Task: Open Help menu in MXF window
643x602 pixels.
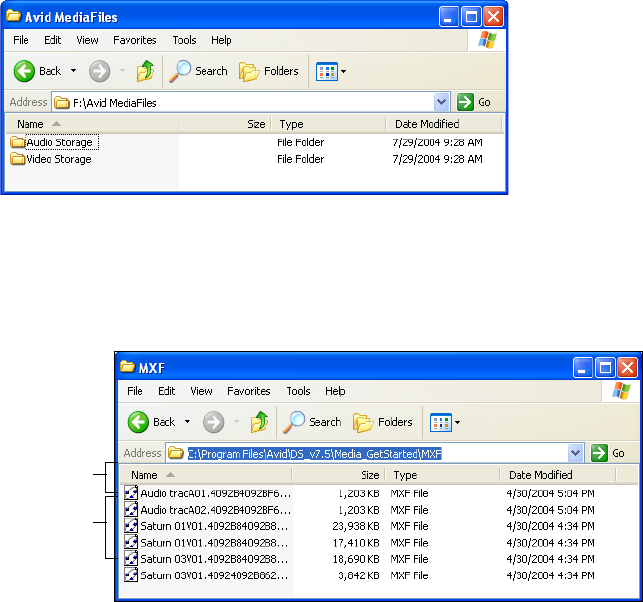Action: (x=335, y=391)
